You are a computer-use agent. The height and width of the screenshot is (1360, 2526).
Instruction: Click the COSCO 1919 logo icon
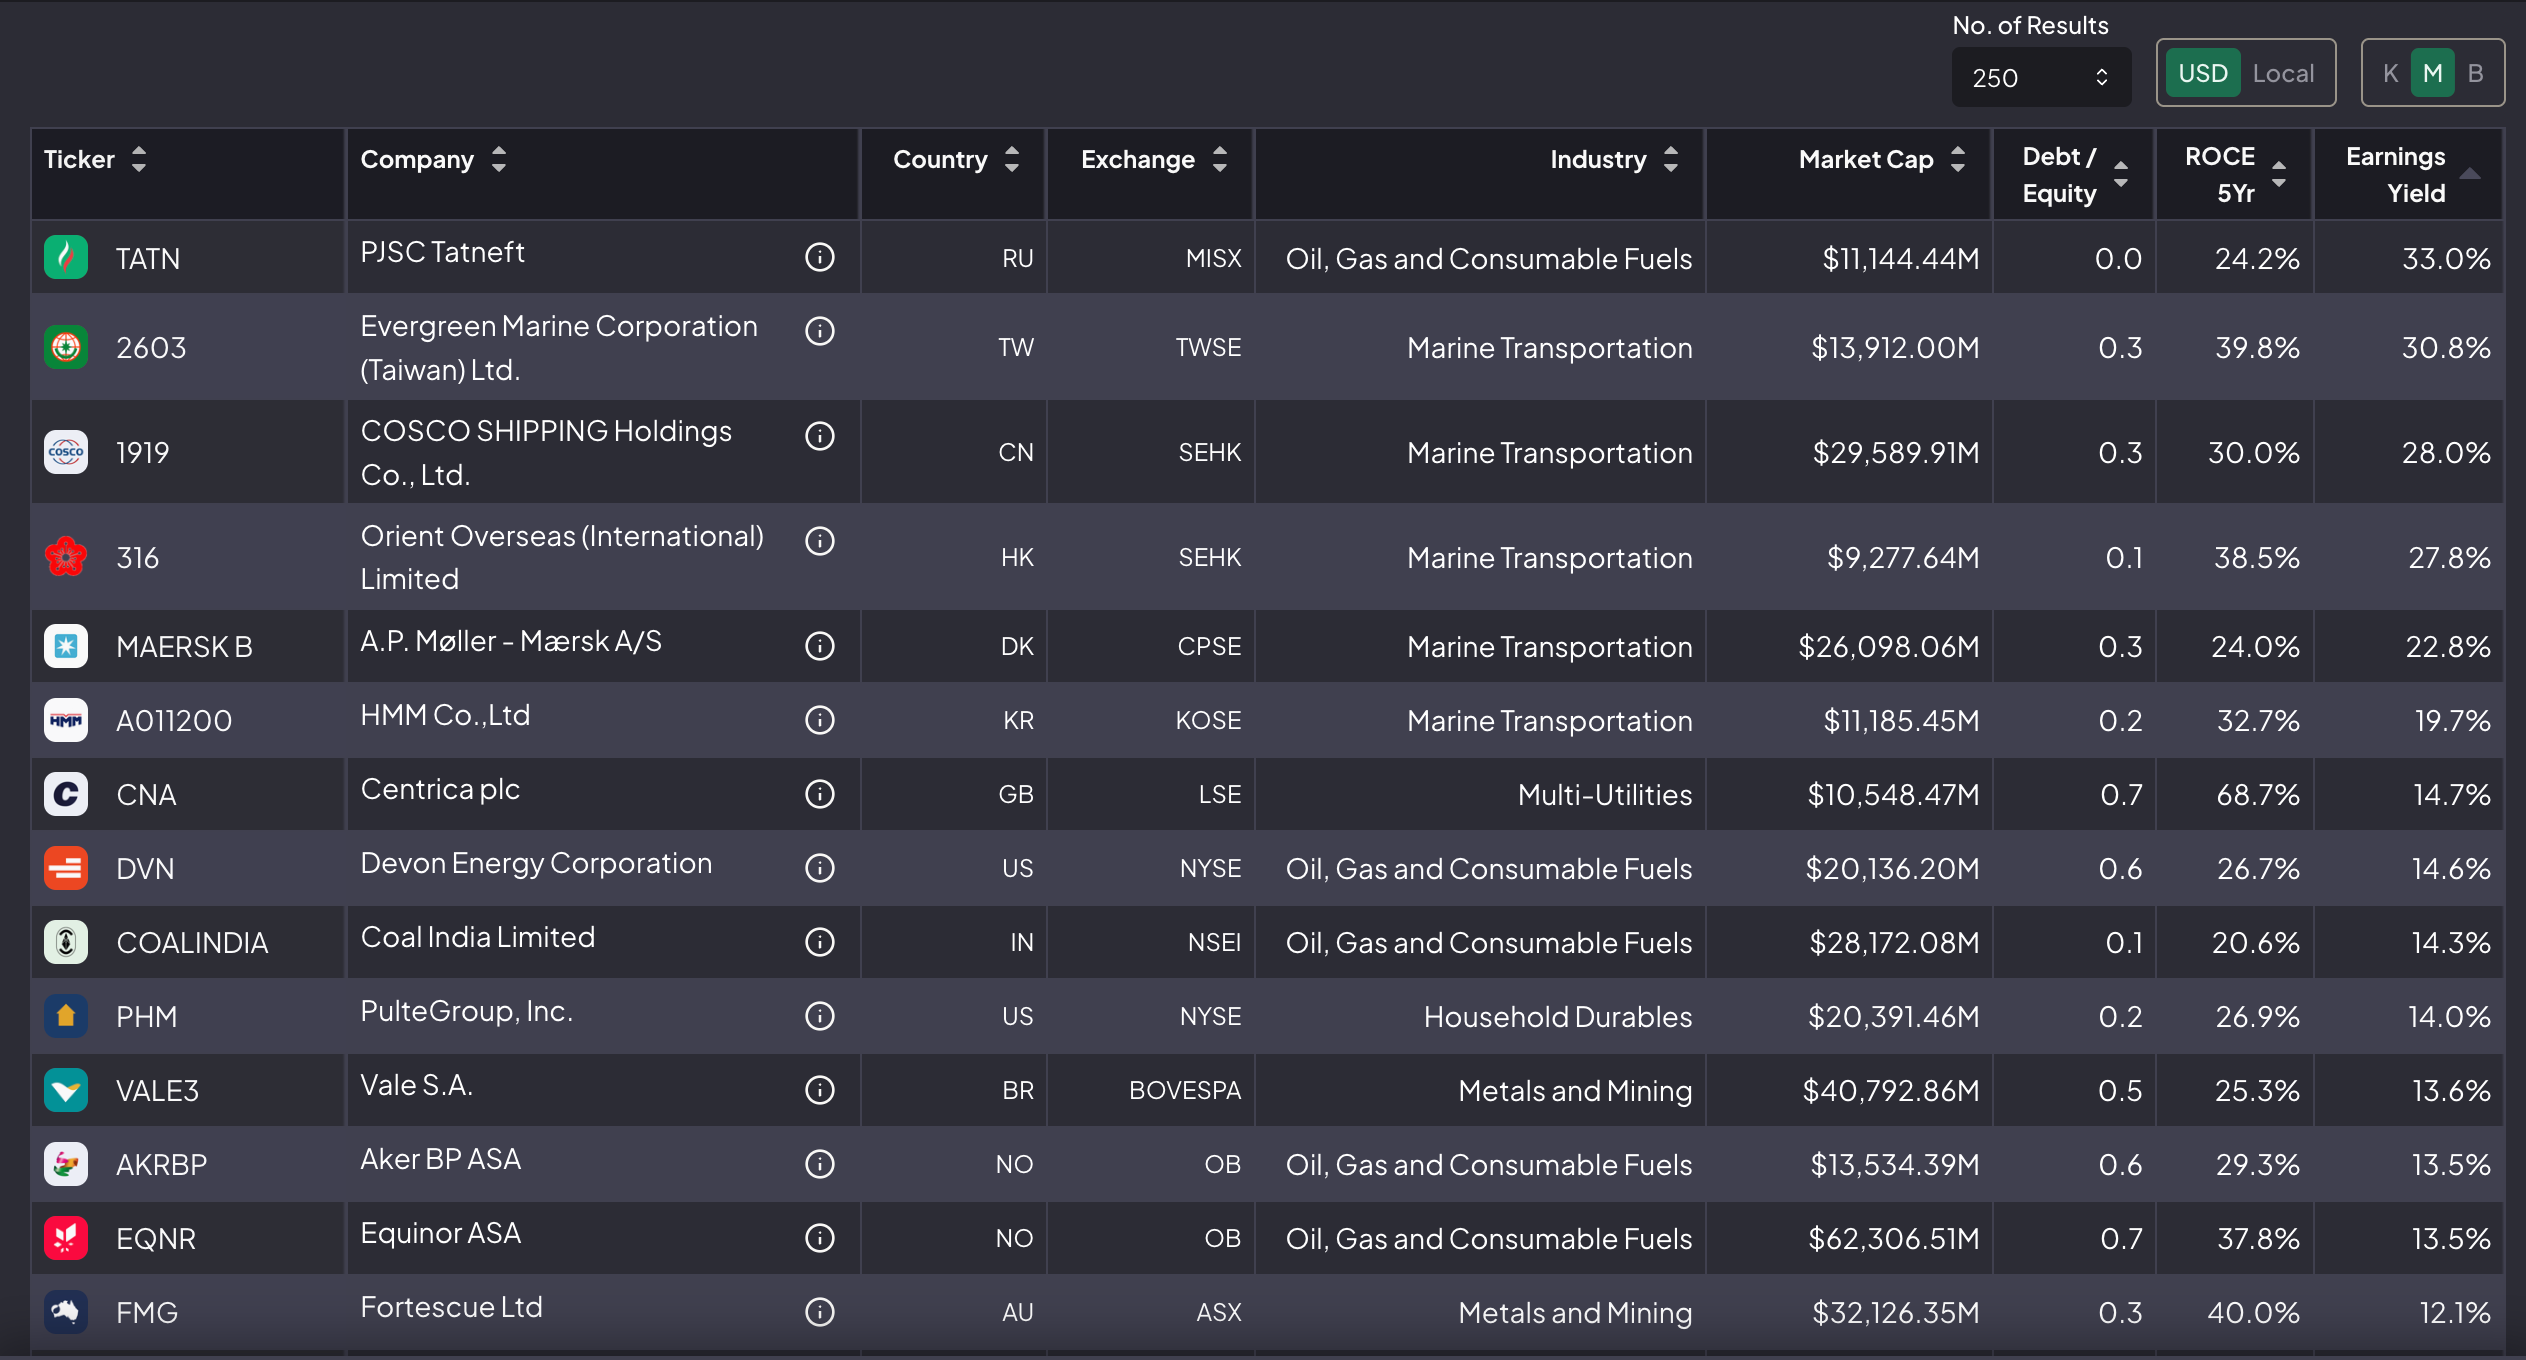(66, 452)
